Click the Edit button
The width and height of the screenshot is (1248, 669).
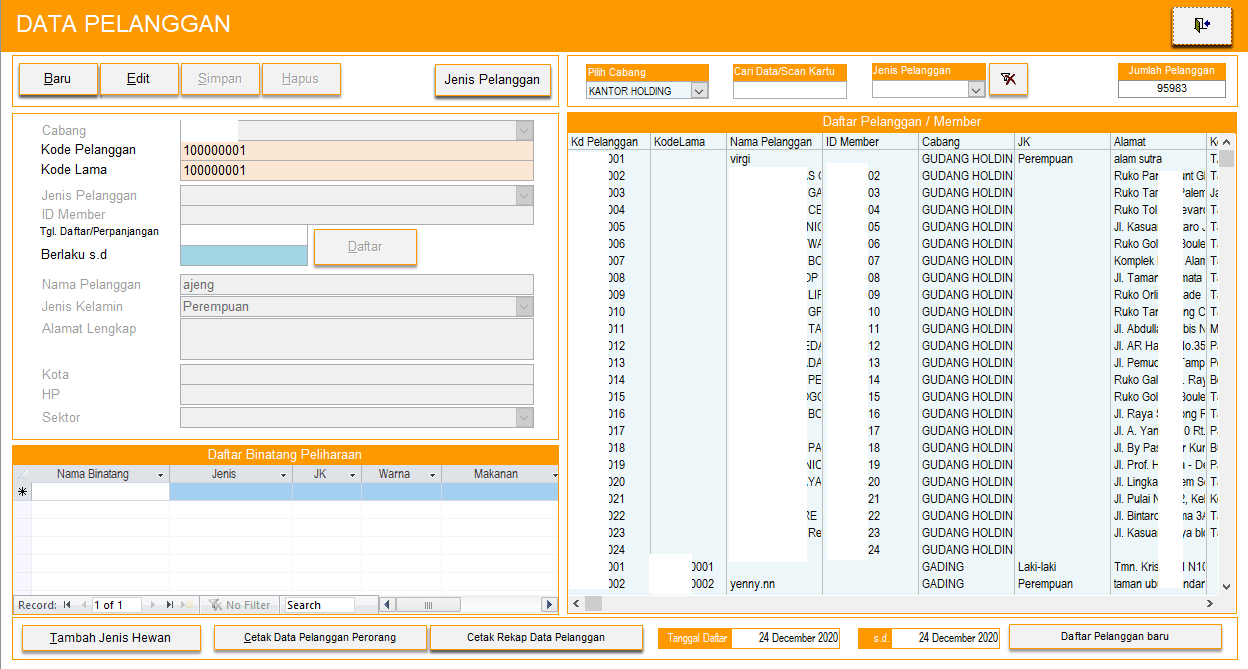pyautogui.click(x=138, y=79)
